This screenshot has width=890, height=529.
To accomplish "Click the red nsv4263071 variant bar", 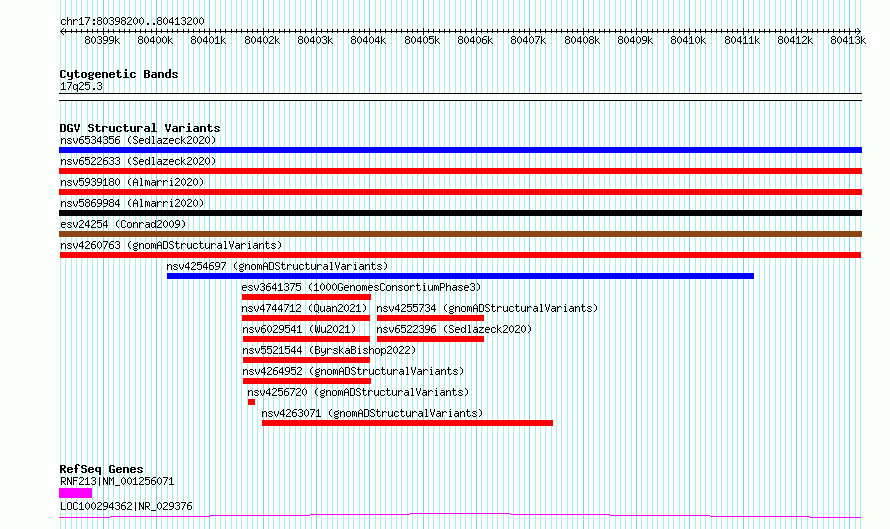I will (x=408, y=423).
